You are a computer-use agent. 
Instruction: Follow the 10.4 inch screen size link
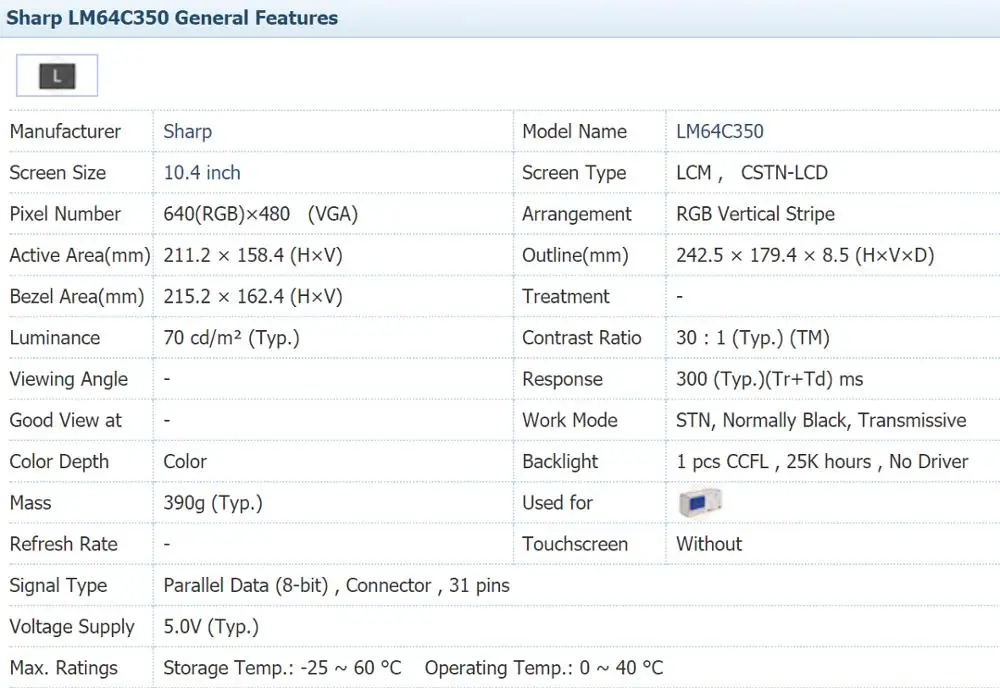[202, 173]
